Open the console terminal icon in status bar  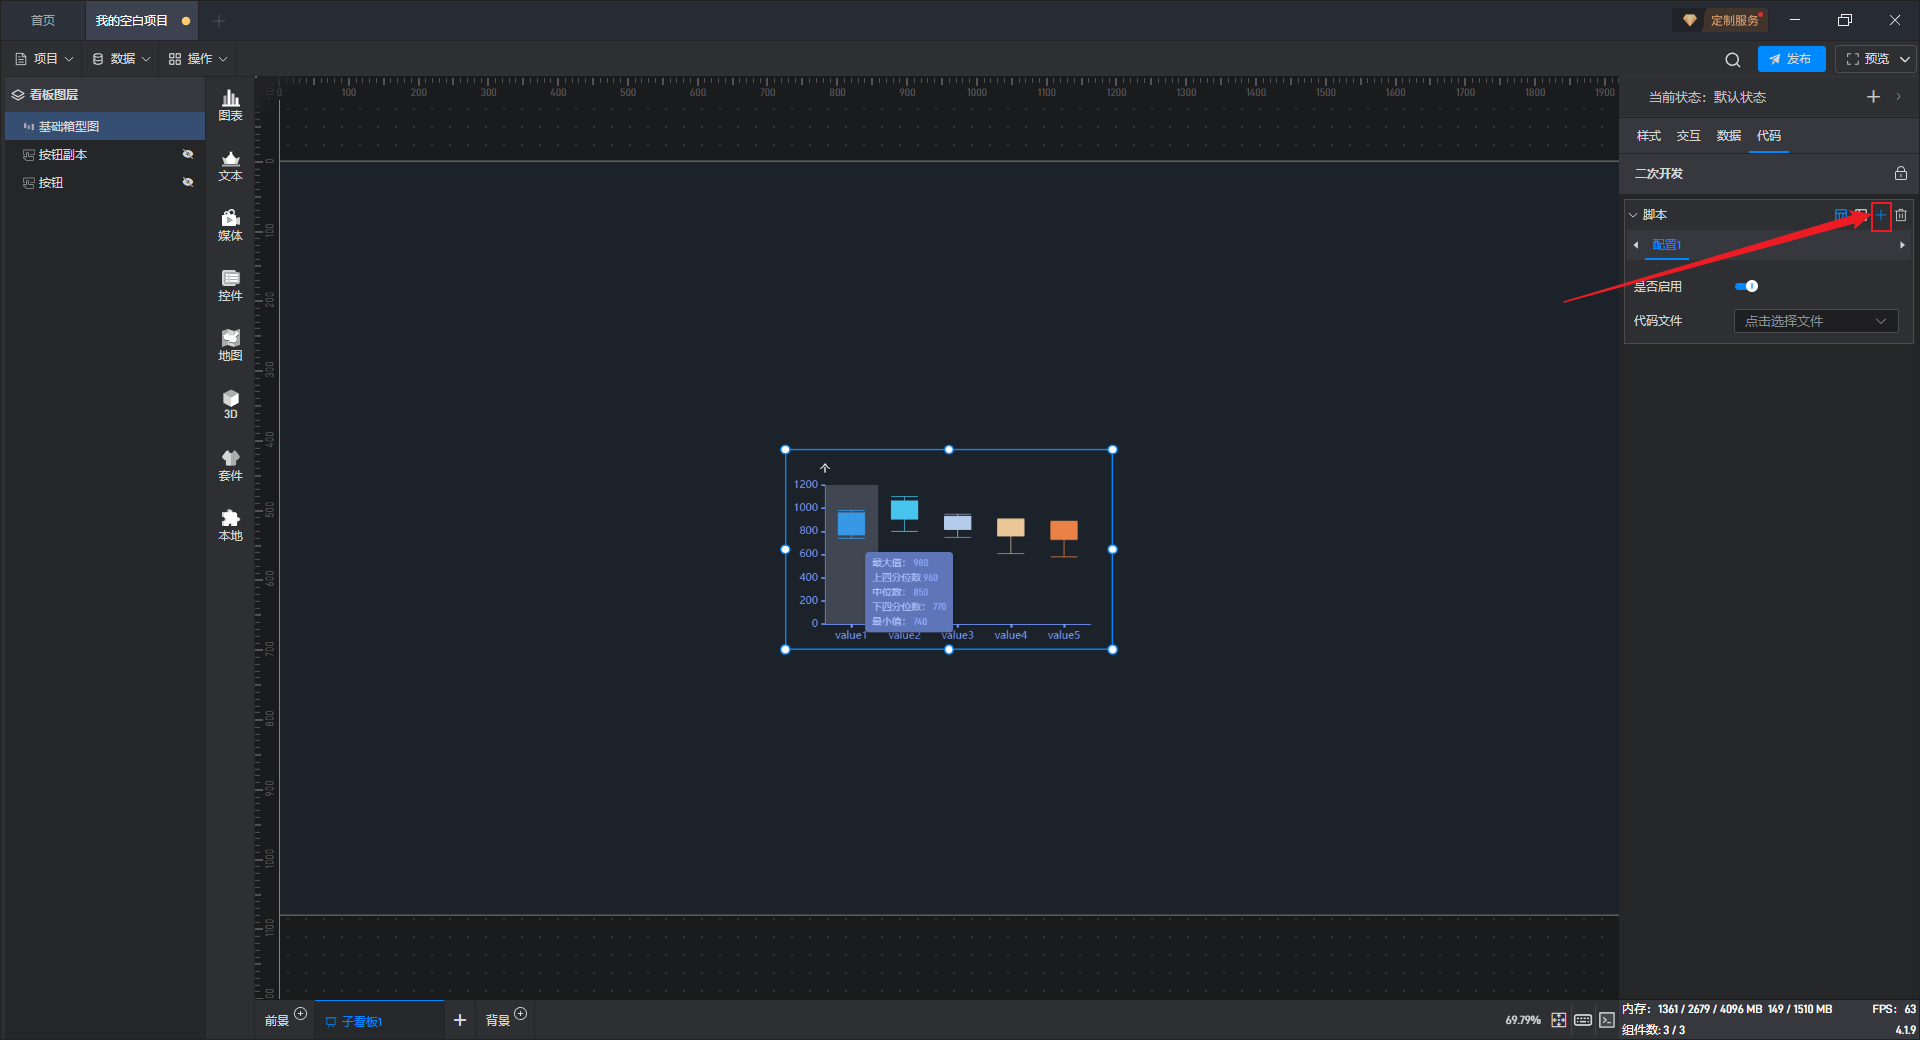click(1606, 1020)
